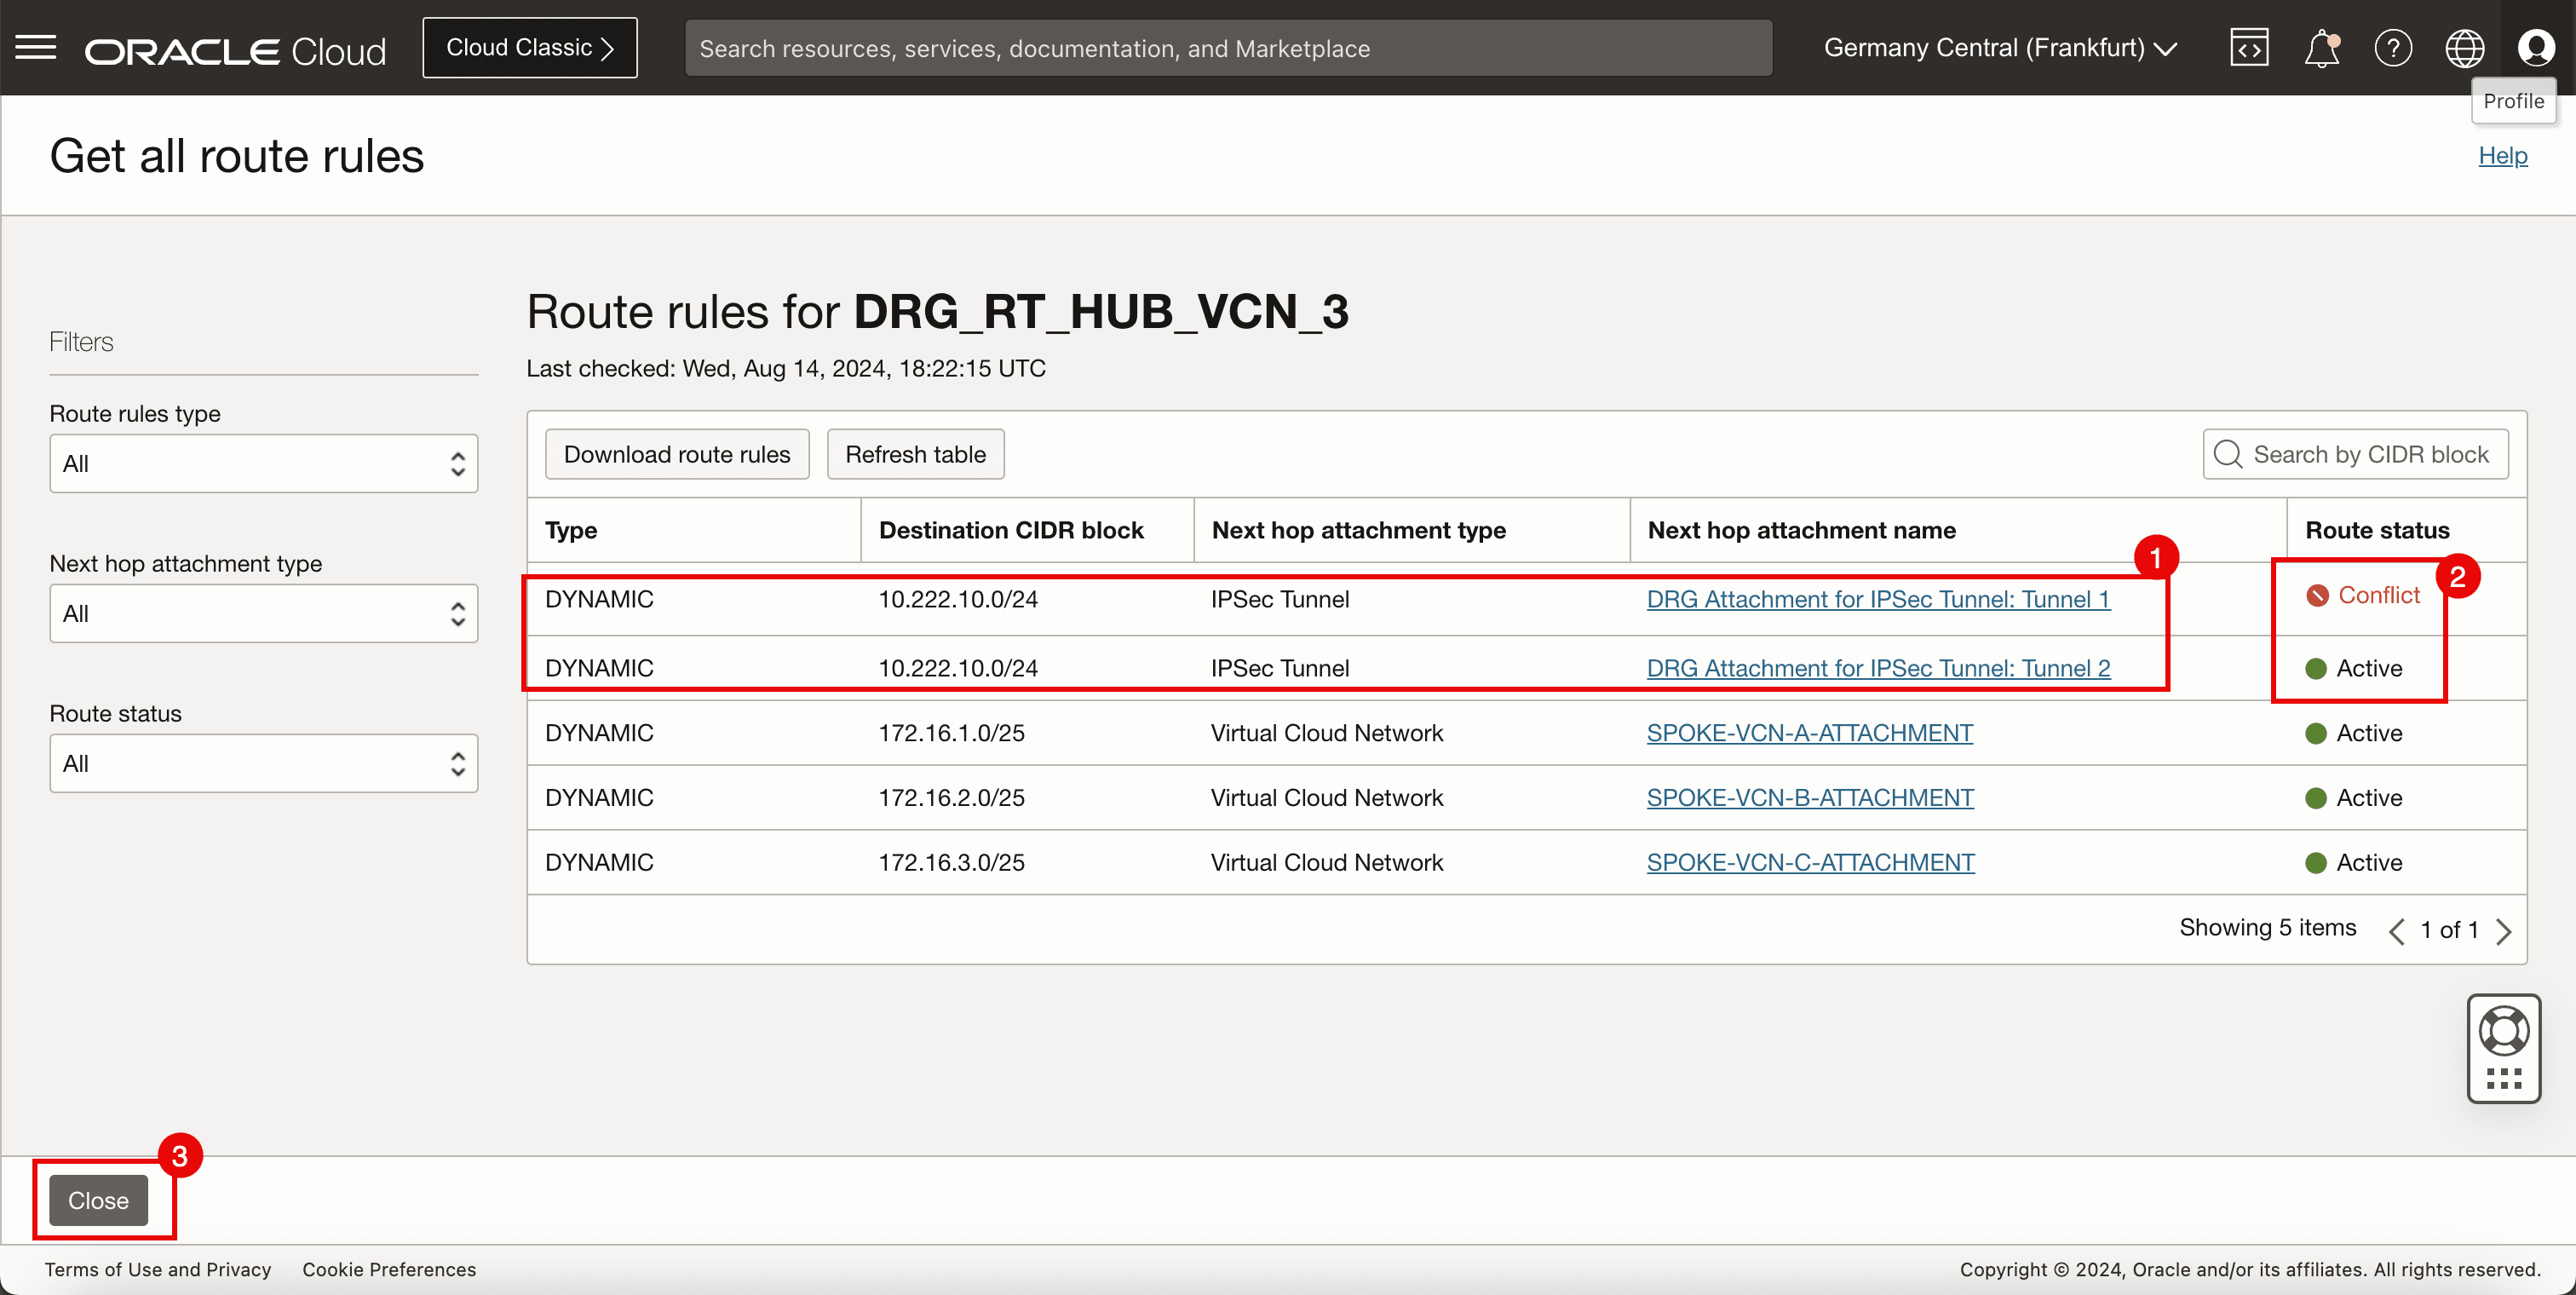
Task: Click Download route rules
Action: tap(676, 454)
